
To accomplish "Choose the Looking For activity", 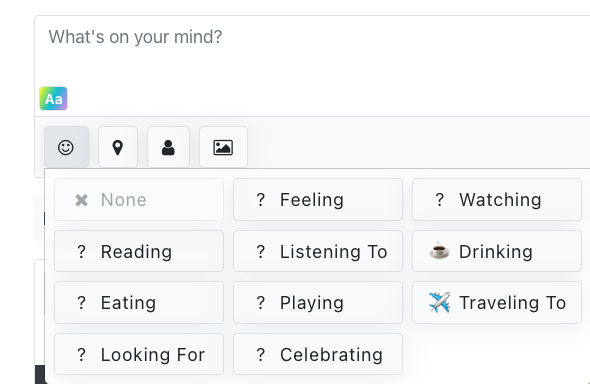I will (139, 354).
